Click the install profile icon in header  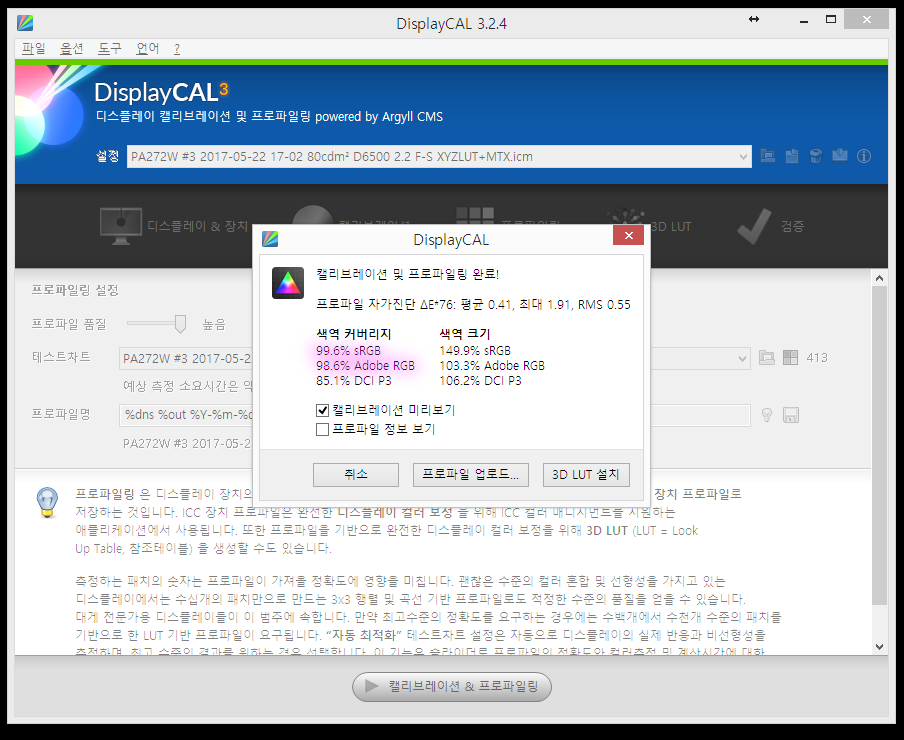[x=839, y=156]
